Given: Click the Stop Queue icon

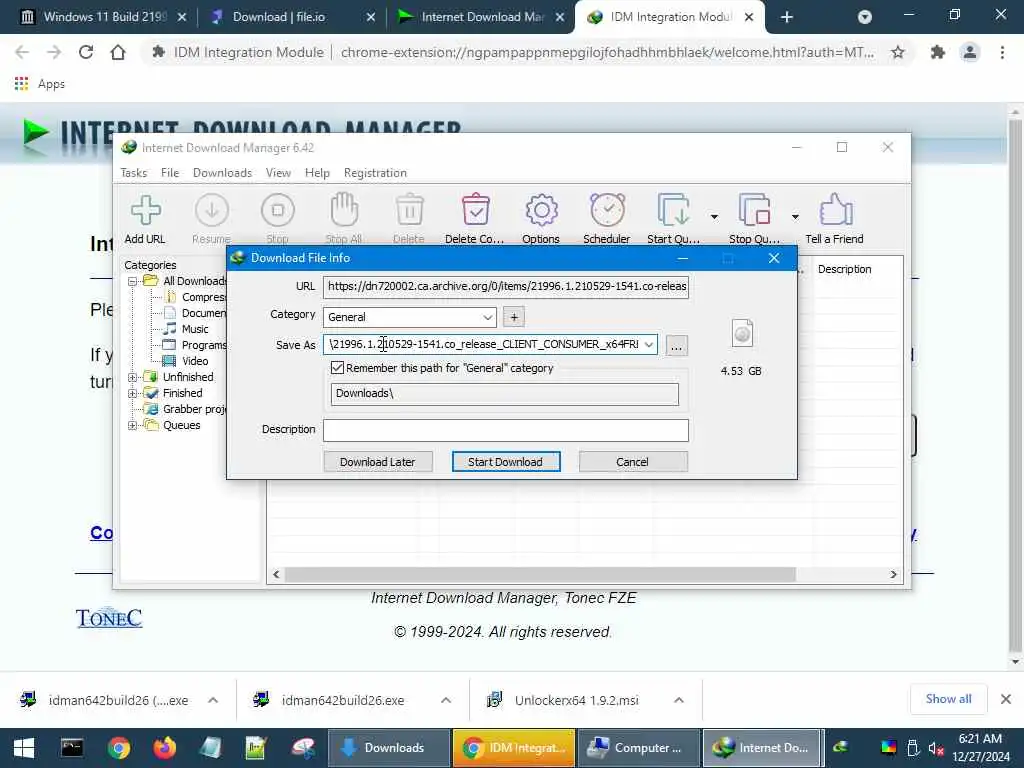Looking at the screenshot, I should pos(754,210).
